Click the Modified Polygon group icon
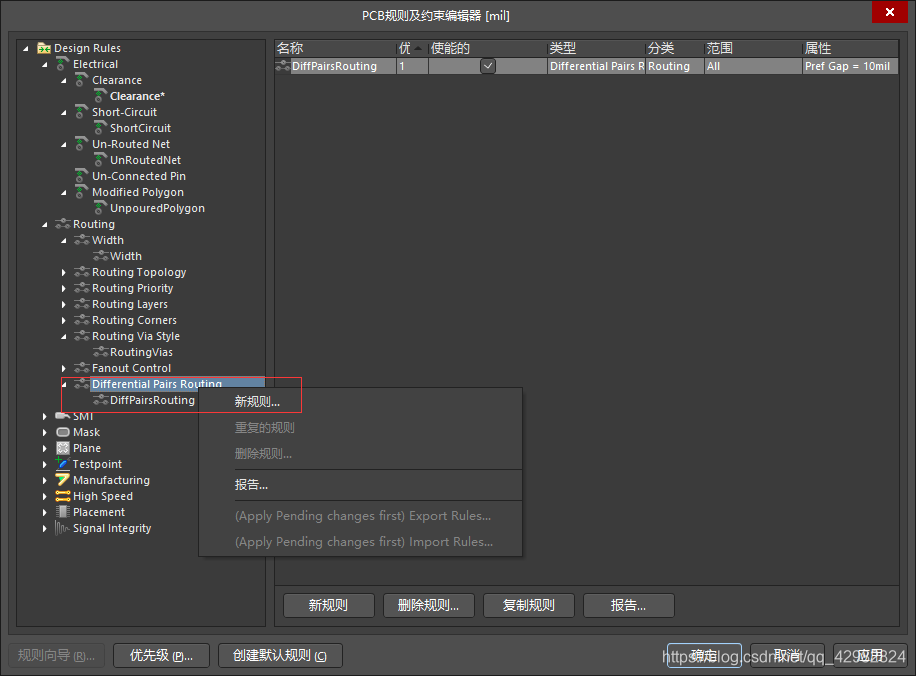Image resolution: width=916 pixels, height=676 pixels. [x=82, y=192]
